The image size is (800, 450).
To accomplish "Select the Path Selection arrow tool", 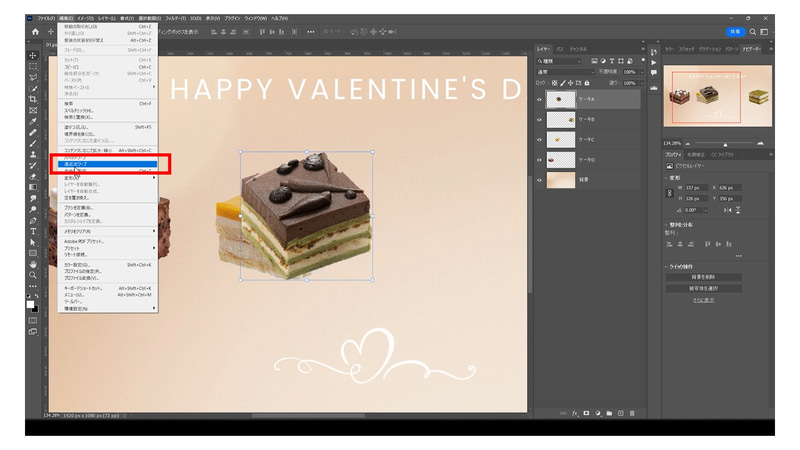I will click(33, 242).
